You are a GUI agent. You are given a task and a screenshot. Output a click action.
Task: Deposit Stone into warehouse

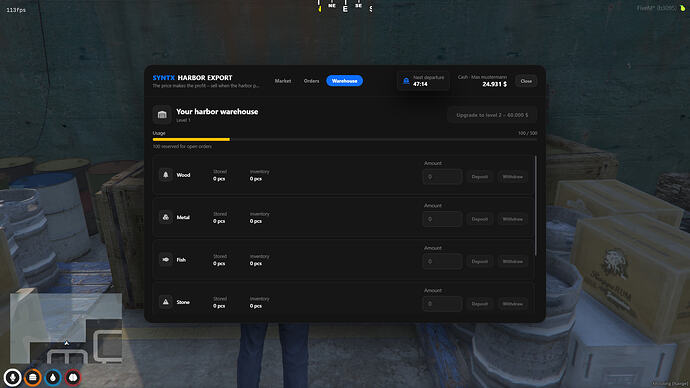[x=480, y=304]
